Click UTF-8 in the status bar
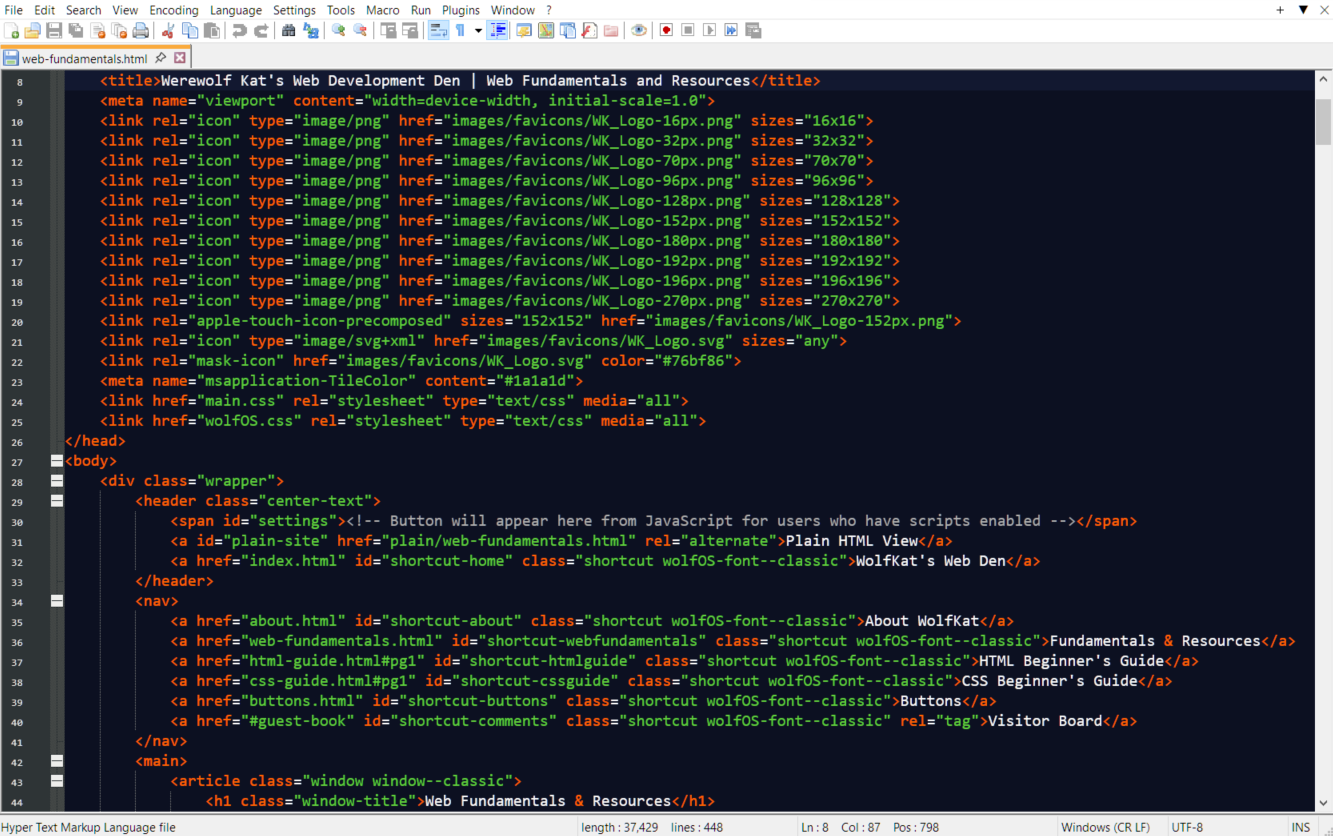This screenshot has width=1333, height=836. point(1186,827)
